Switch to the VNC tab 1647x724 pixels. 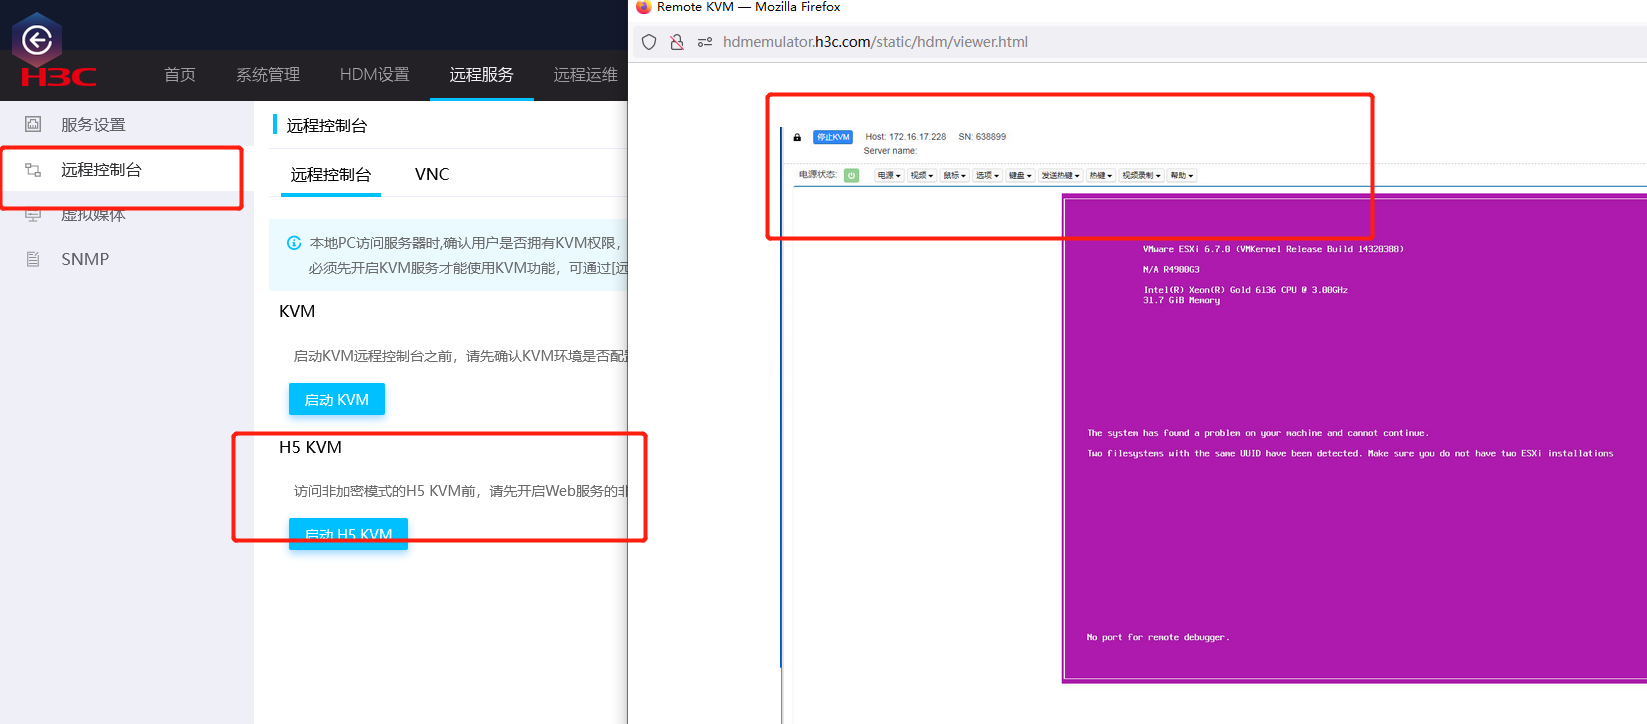pos(432,174)
